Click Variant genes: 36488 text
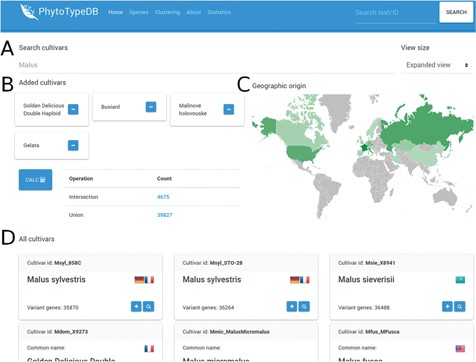 click(364, 307)
